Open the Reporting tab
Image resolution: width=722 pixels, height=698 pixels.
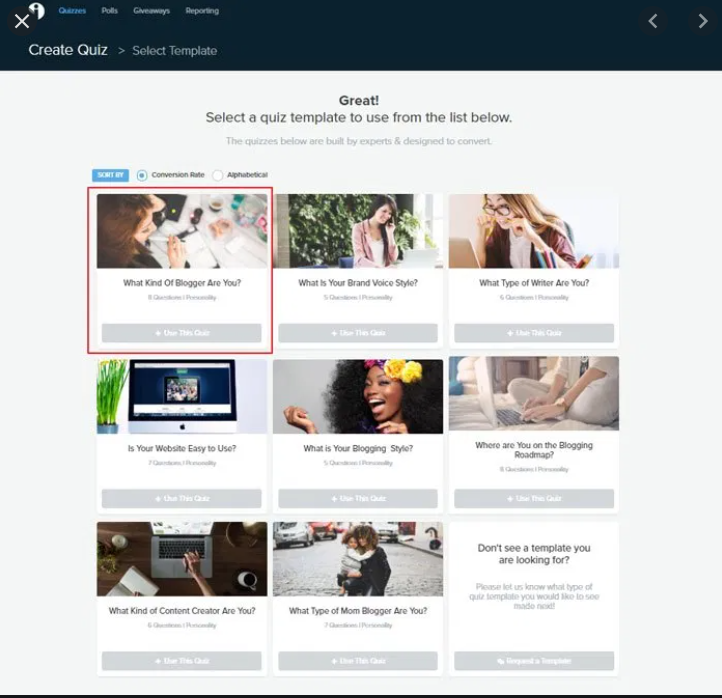(202, 11)
